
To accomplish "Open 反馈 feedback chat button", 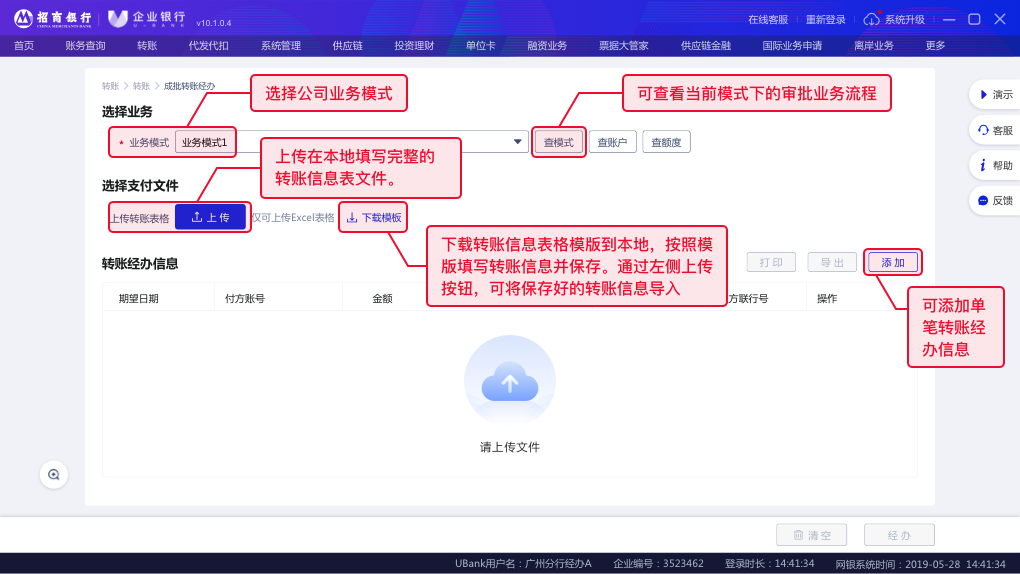I will [x=996, y=200].
